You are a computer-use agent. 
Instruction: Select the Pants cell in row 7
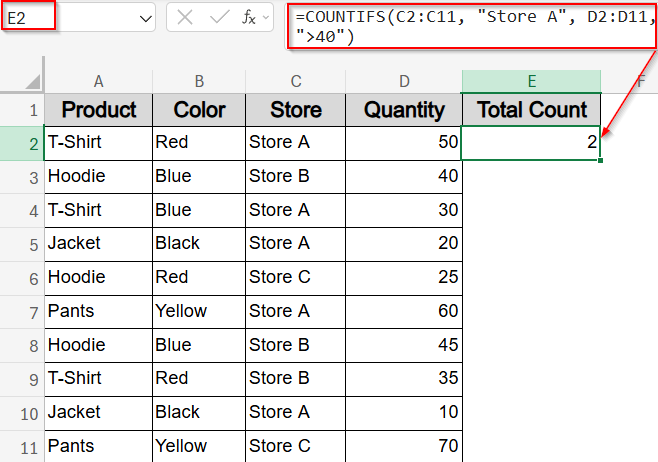99,312
